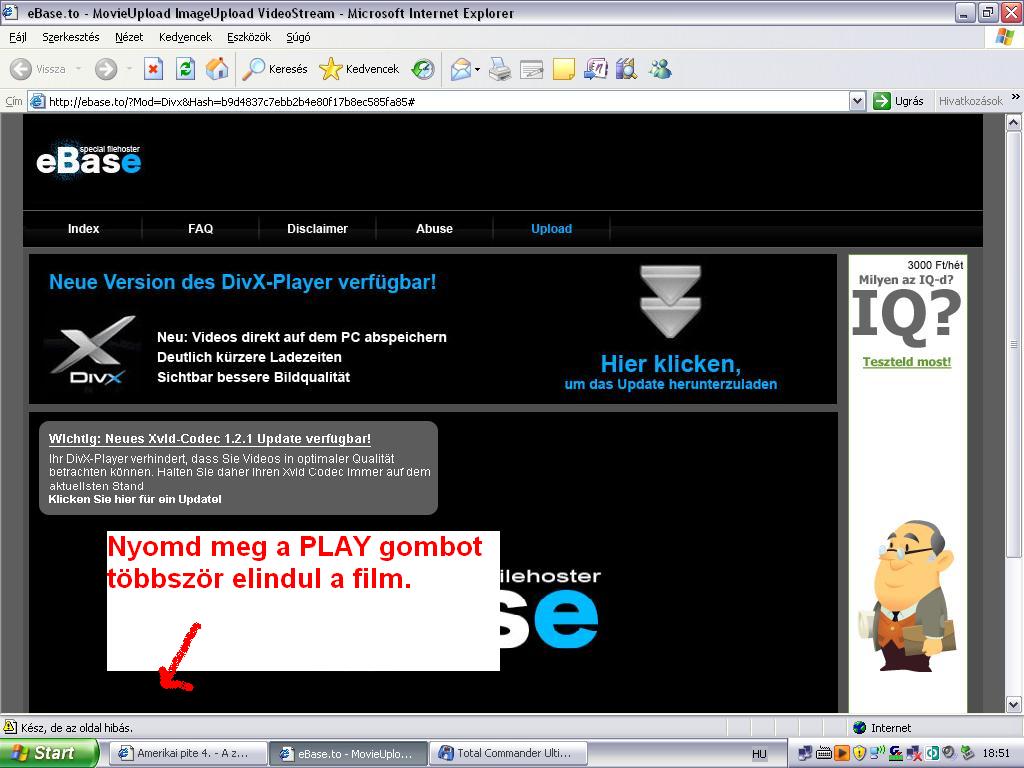Click the taskbar clock showing 18:51

(x=996, y=753)
